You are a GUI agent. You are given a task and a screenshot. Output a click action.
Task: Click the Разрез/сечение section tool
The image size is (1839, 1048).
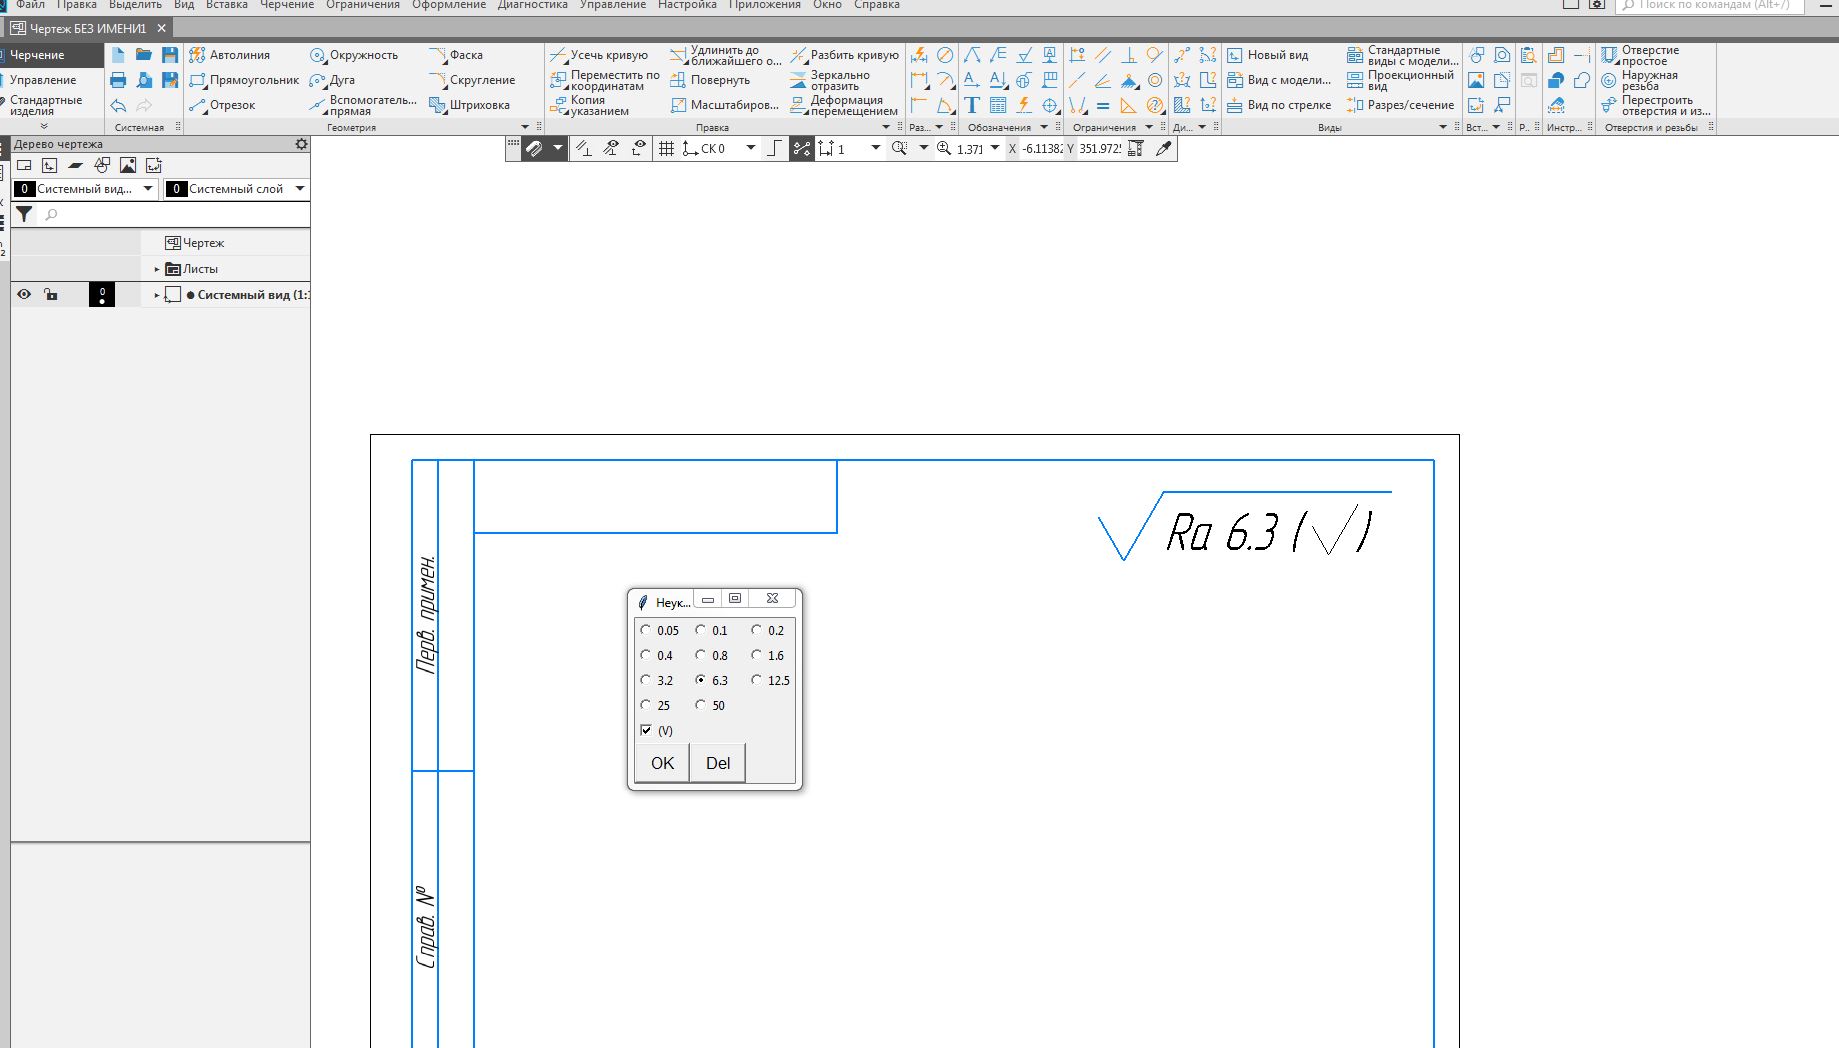point(1400,105)
